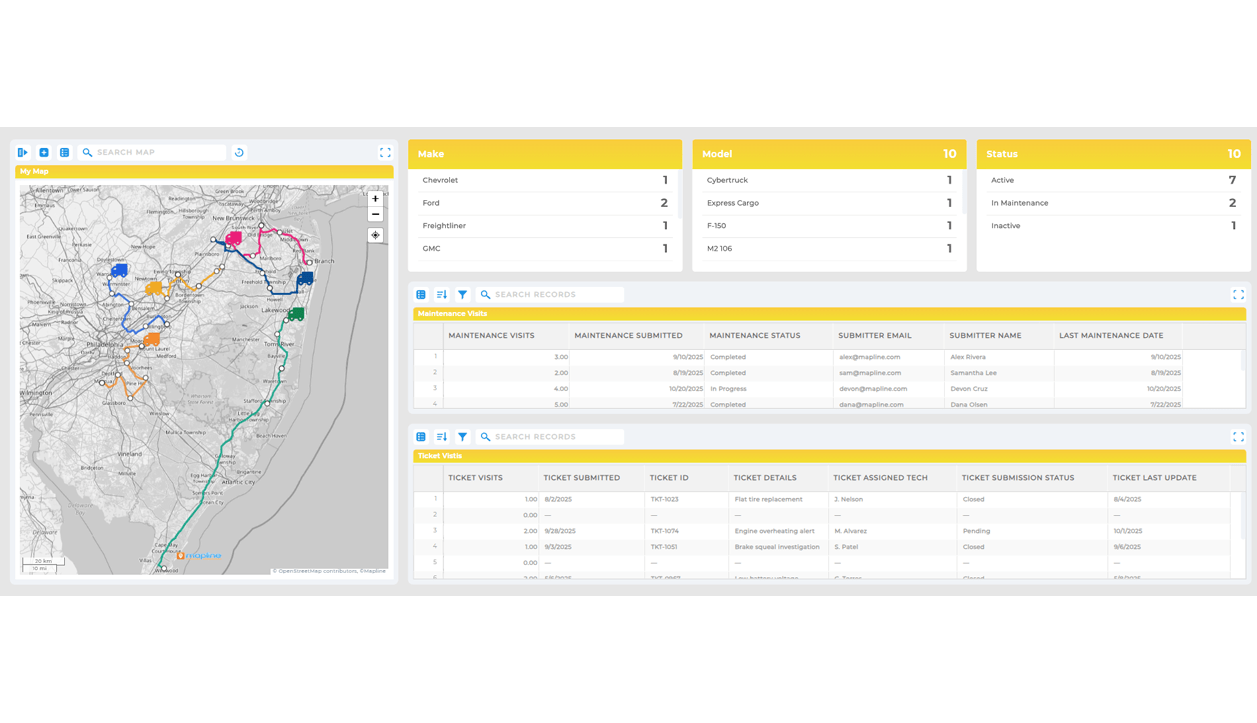
Task: Reset the map view with the refresh icon
Action: pos(239,153)
